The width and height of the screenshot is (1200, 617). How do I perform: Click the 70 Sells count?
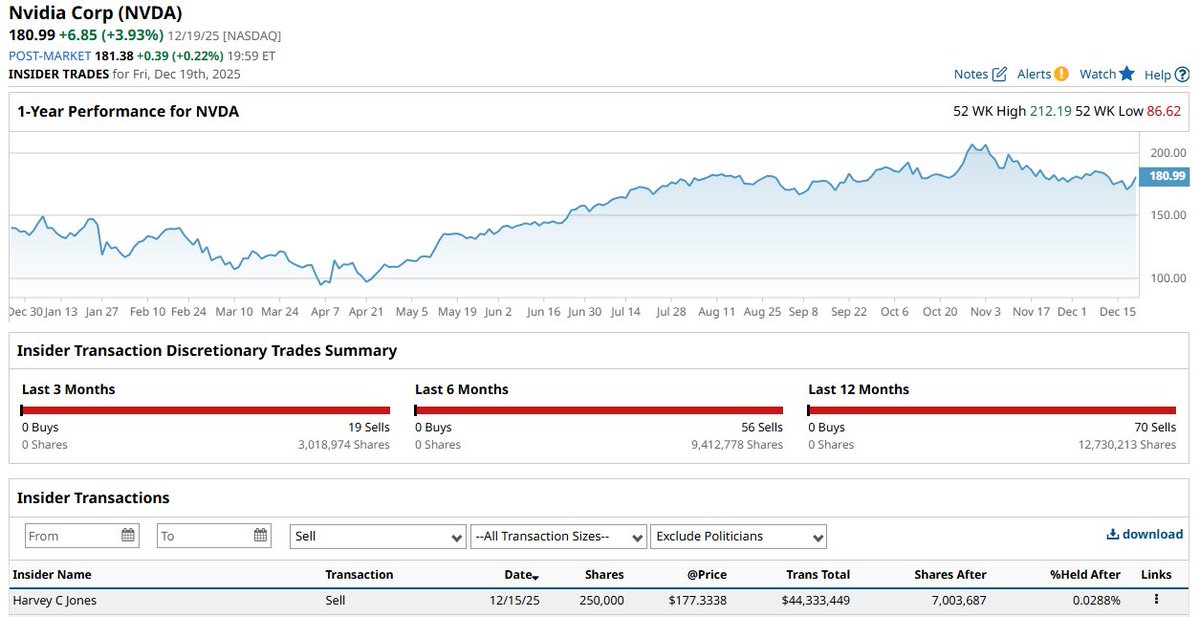[x=1155, y=428]
